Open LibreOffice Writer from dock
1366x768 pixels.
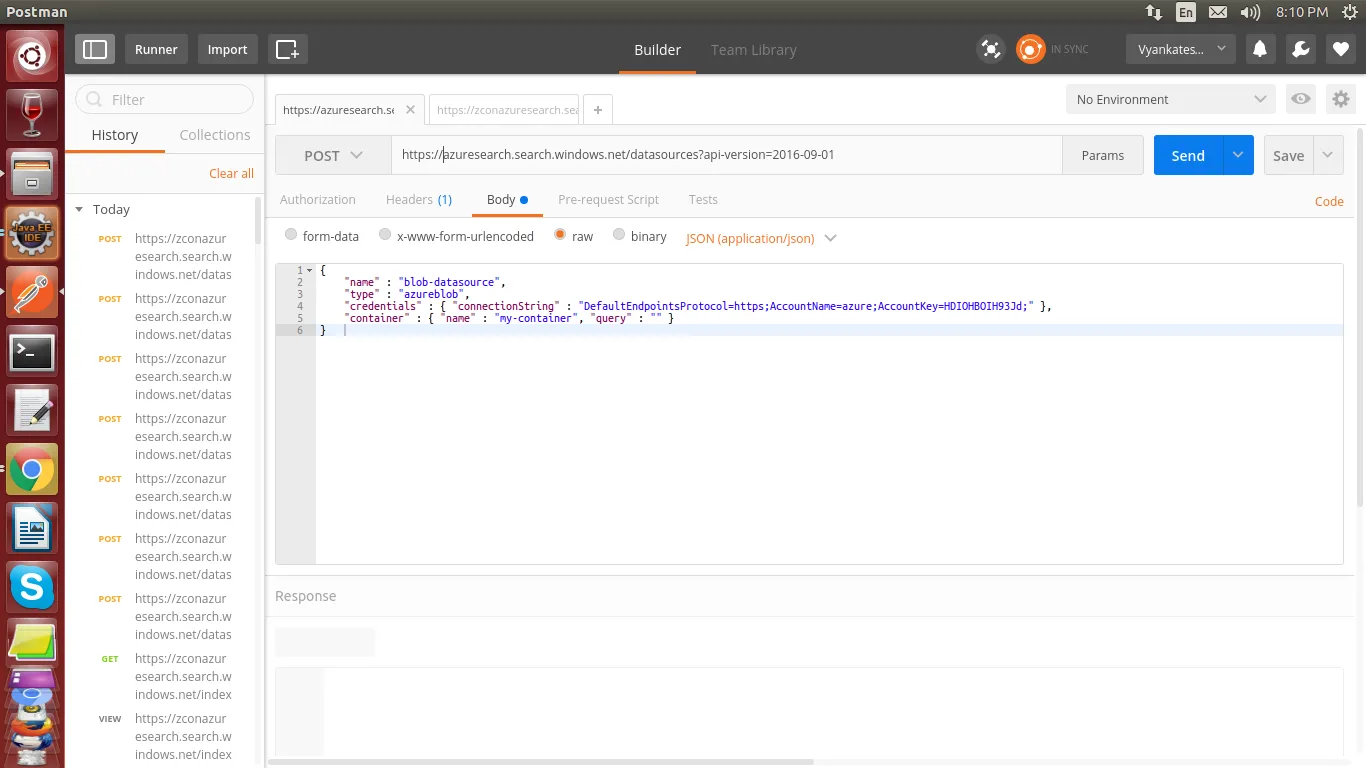tap(32, 528)
